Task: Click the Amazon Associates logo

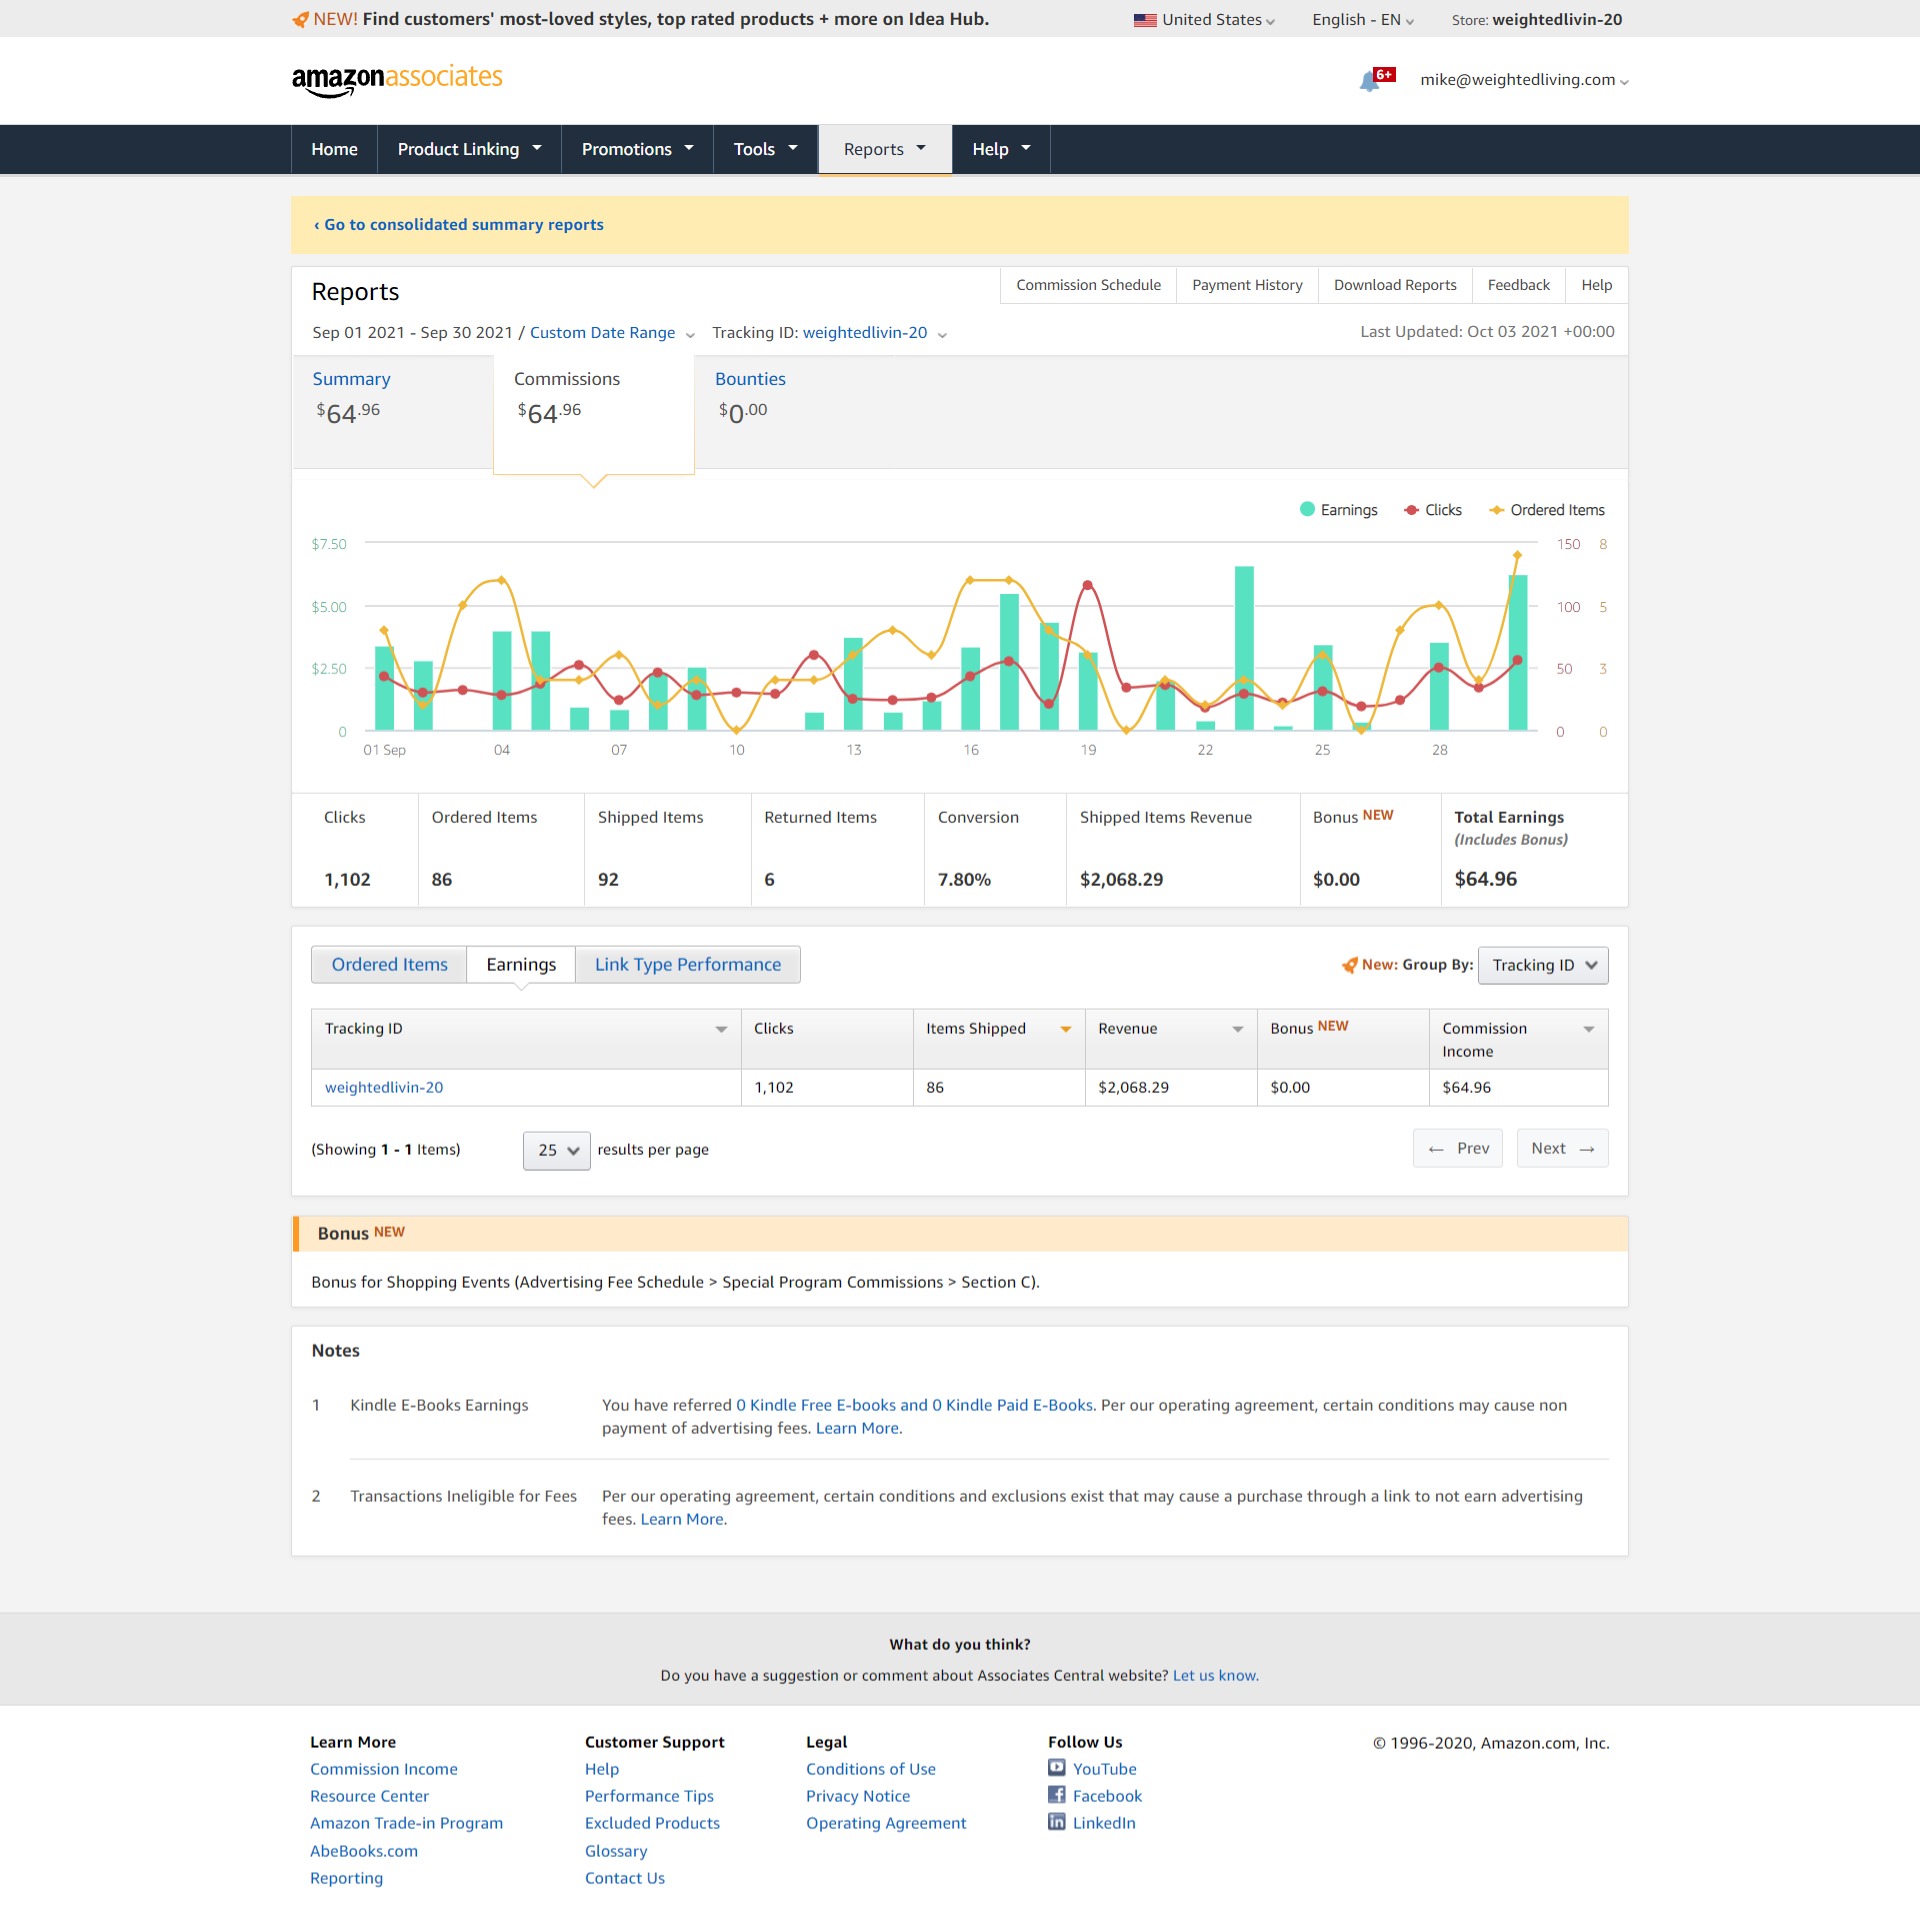Action: point(397,80)
